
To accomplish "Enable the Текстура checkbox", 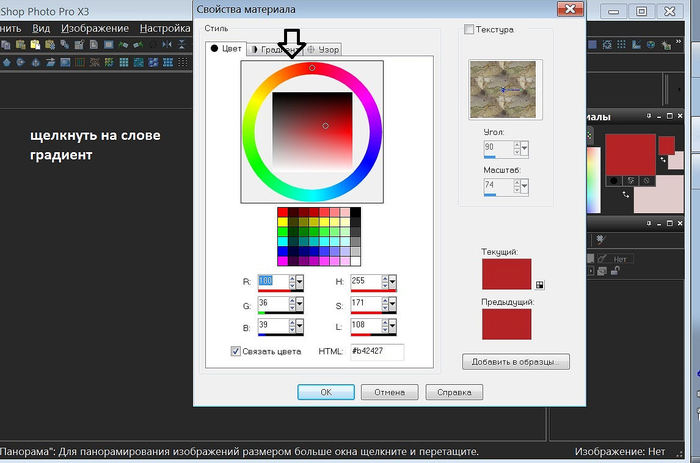I will [470, 30].
